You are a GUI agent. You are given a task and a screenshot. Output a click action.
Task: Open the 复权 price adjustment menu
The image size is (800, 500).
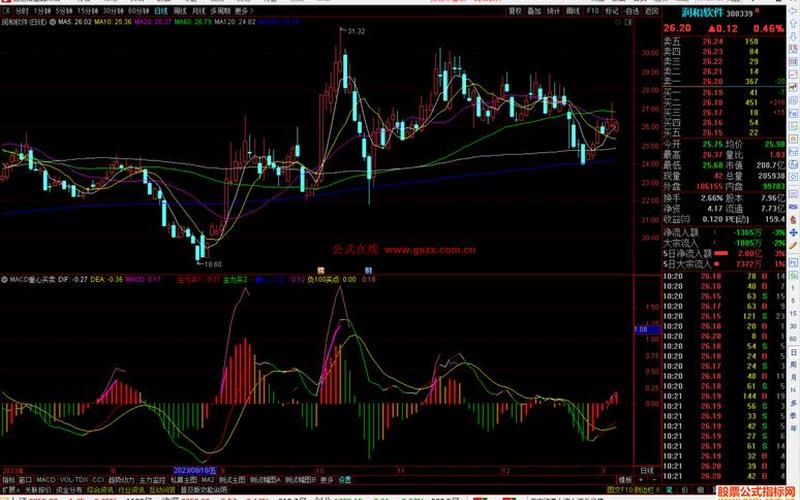[x=514, y=10]
